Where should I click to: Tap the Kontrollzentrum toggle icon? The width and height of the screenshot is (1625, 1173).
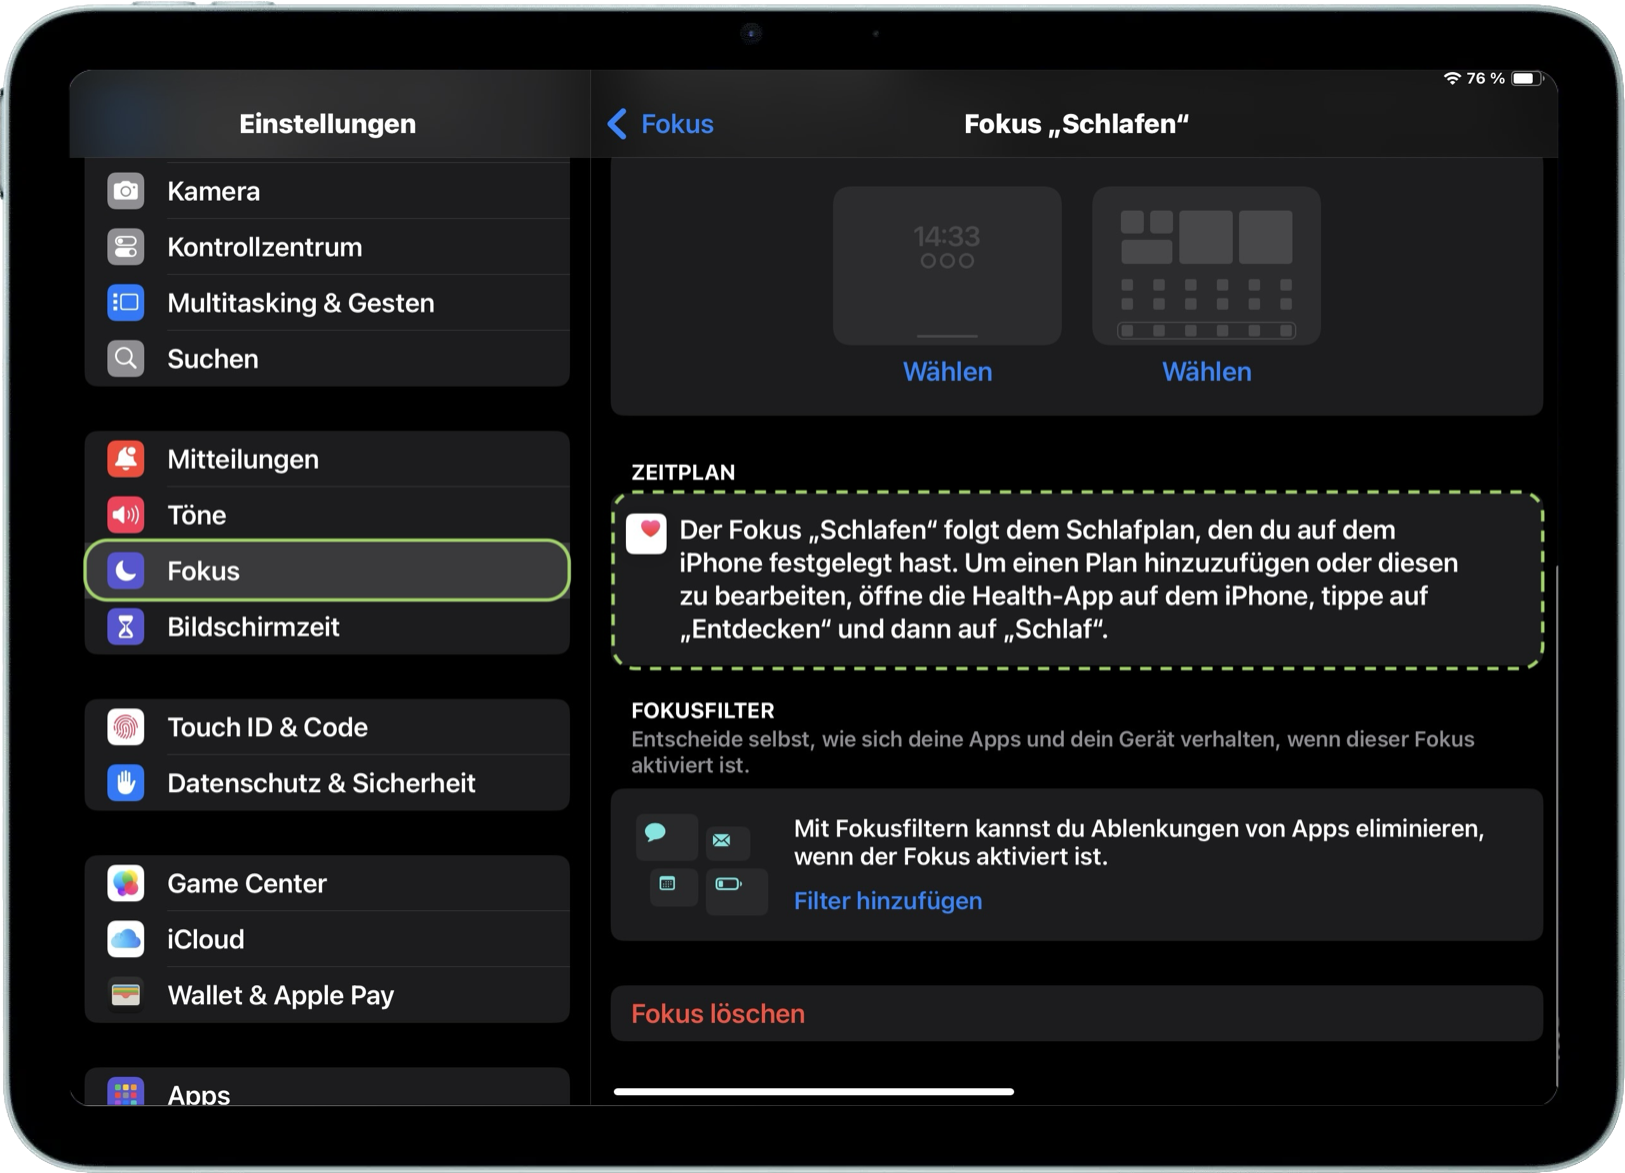coord(126,247)
